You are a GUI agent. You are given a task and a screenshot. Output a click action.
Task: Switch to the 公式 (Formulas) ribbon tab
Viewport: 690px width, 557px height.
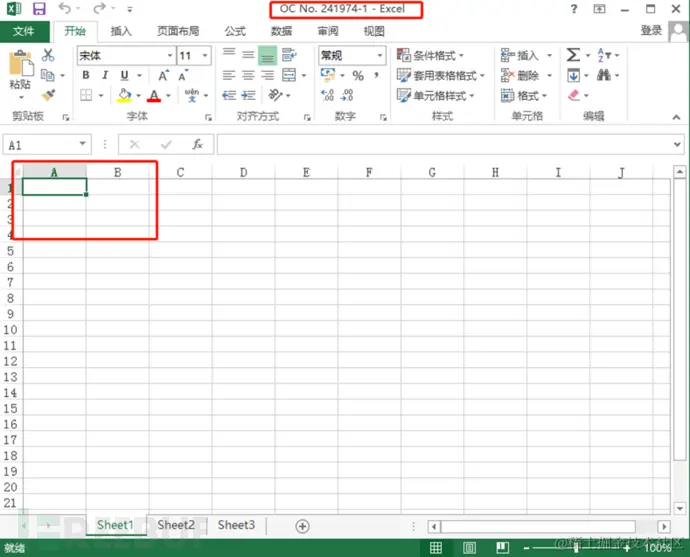click(x=235, y=31)
